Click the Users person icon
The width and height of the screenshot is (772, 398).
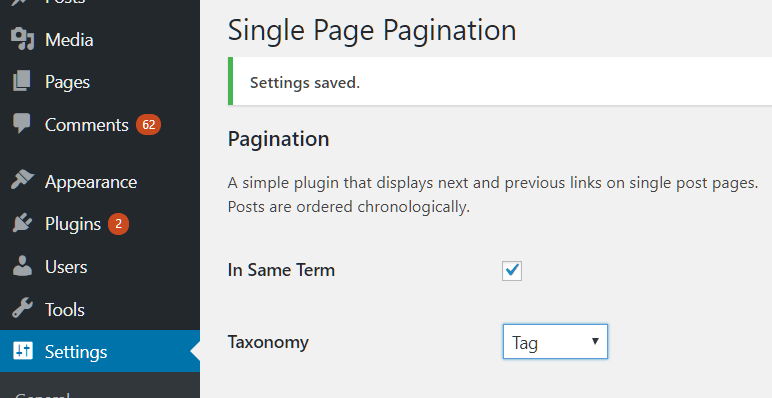click(x=22, y=266)
